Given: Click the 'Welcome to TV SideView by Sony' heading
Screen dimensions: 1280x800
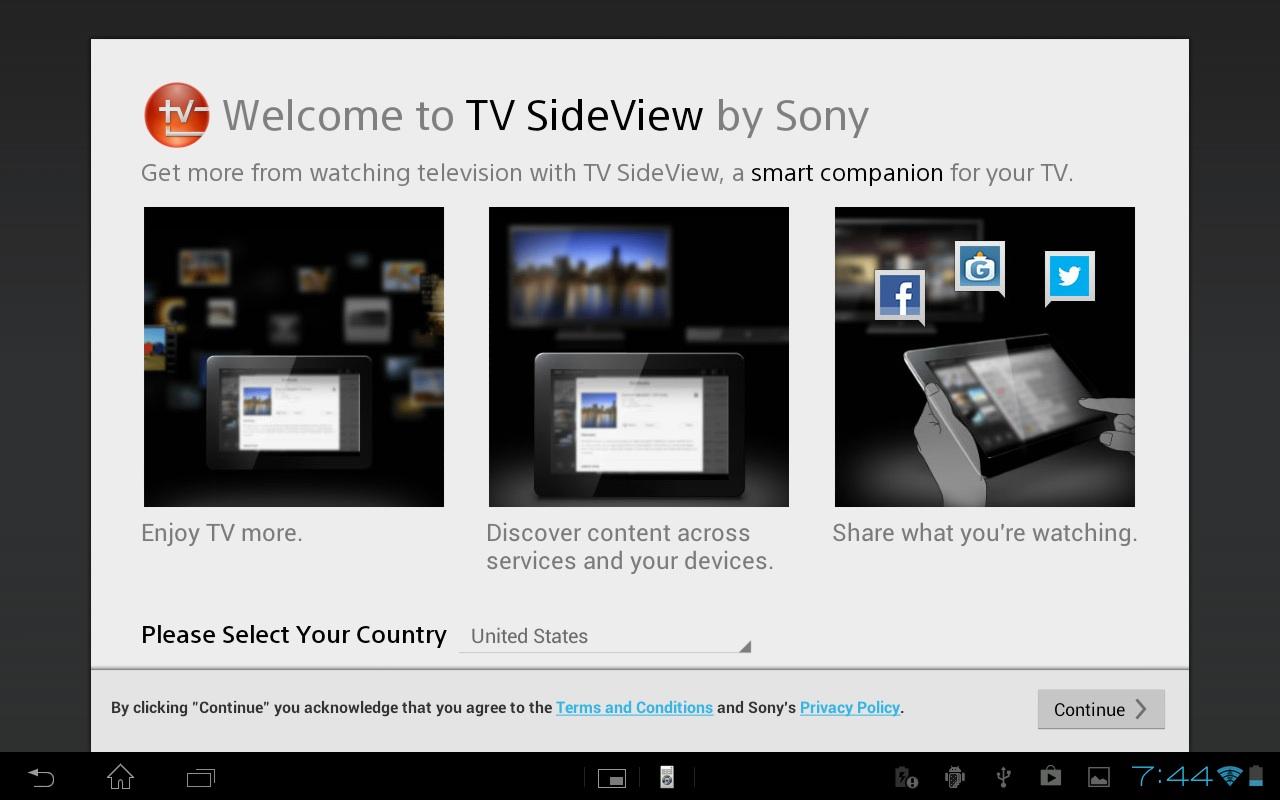Looking at the screenshot, I should pyautogui.click(x=545, y=116).
